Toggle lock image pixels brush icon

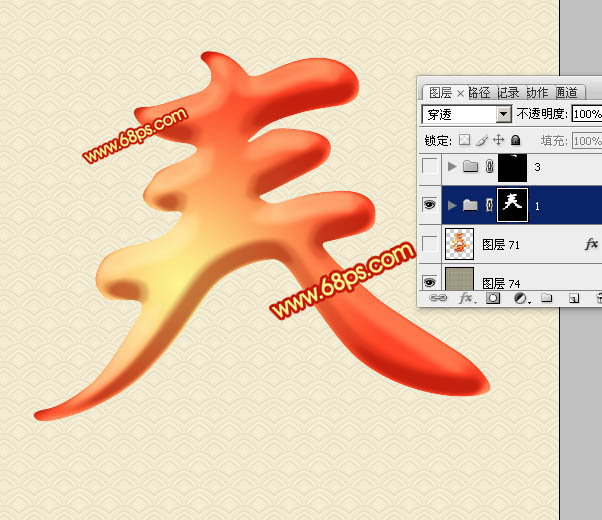pos(481,141)
